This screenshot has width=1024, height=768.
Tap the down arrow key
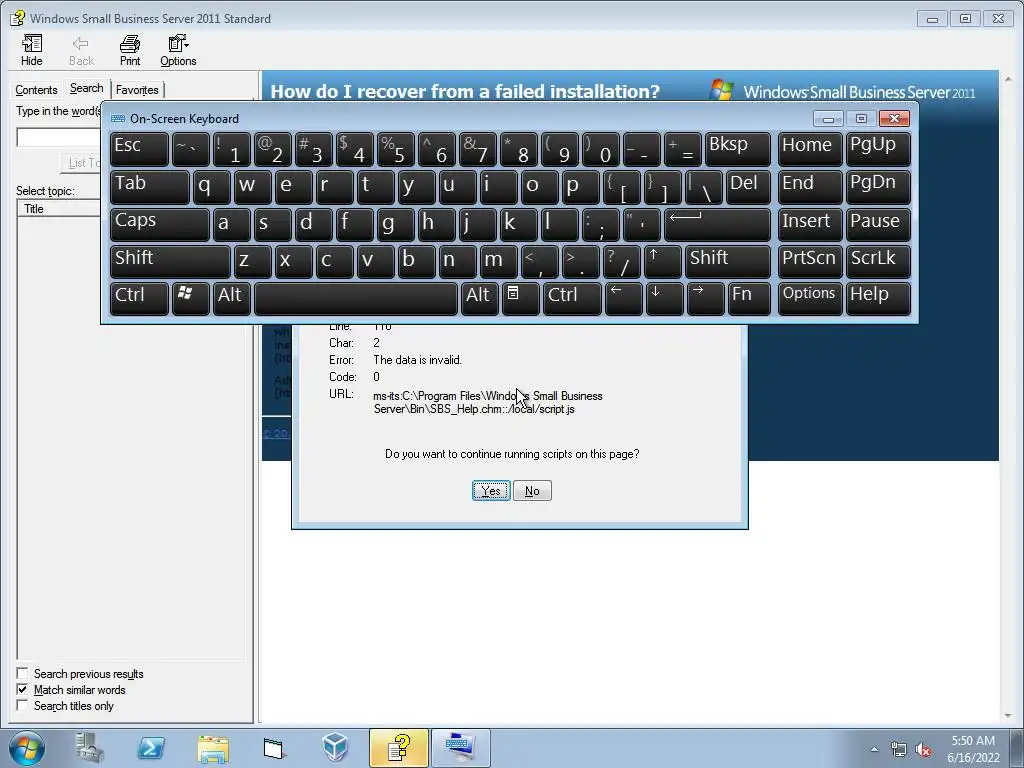point(664,298)
